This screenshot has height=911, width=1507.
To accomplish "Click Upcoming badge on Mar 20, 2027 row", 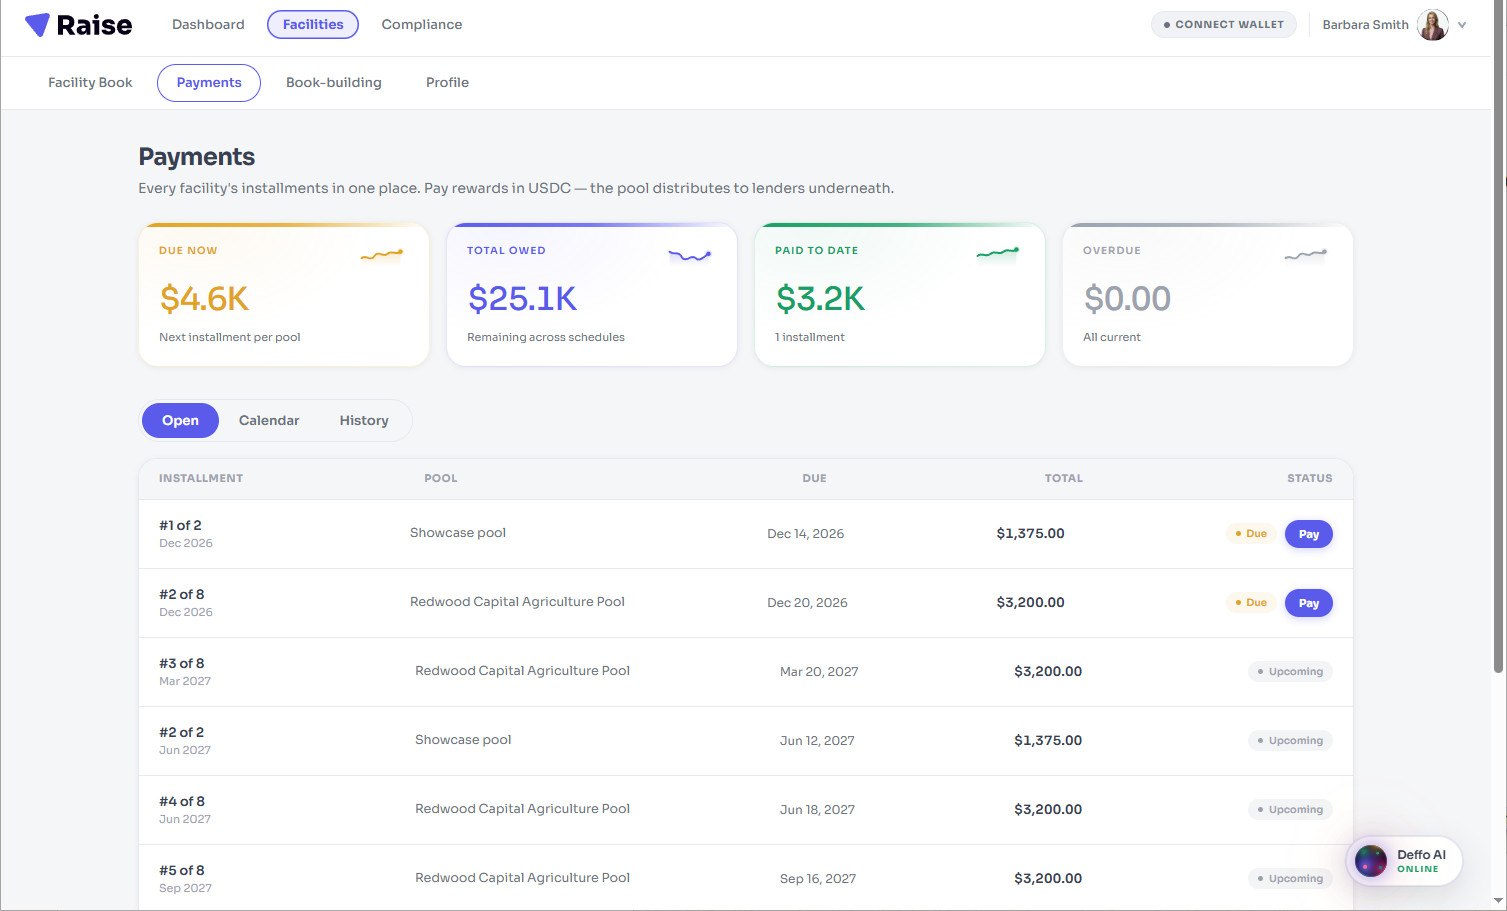I will 1290,672.
